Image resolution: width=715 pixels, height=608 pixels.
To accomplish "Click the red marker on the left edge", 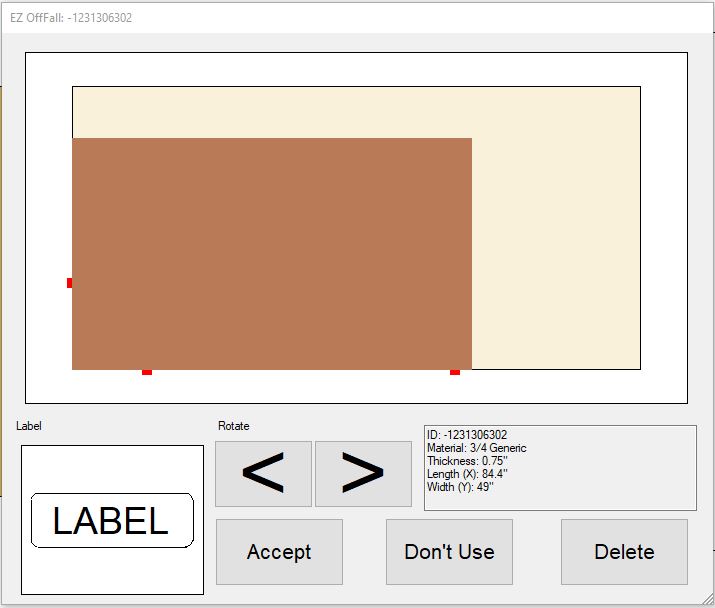I will (x=70, y=283).
